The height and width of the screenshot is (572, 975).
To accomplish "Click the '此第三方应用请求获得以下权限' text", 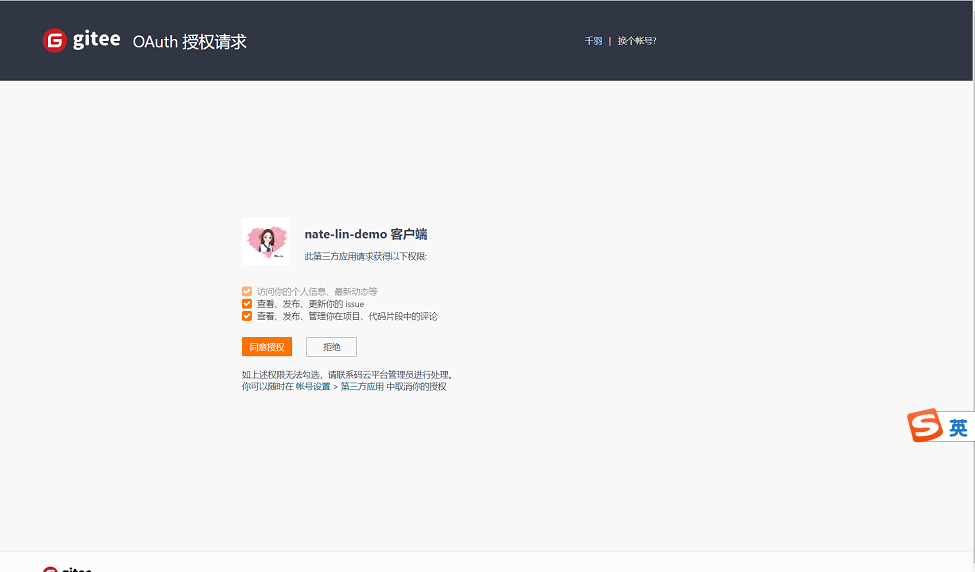I will pos(366,256).
